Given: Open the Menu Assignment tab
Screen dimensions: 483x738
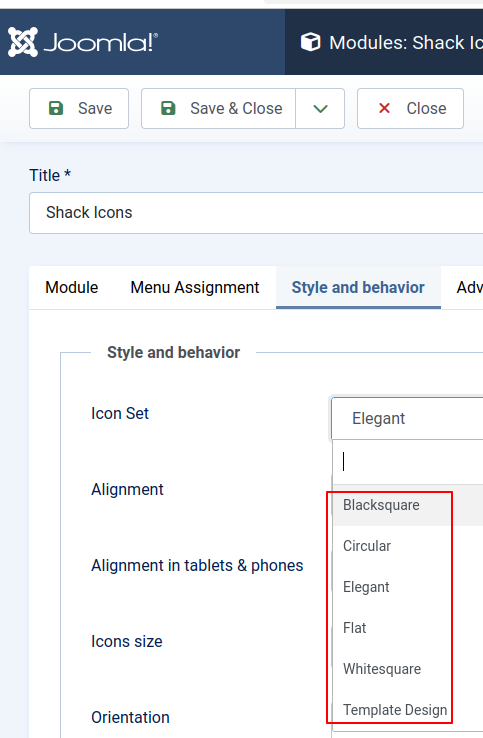Looking at the screenshot, I should [x=195, y=288].
